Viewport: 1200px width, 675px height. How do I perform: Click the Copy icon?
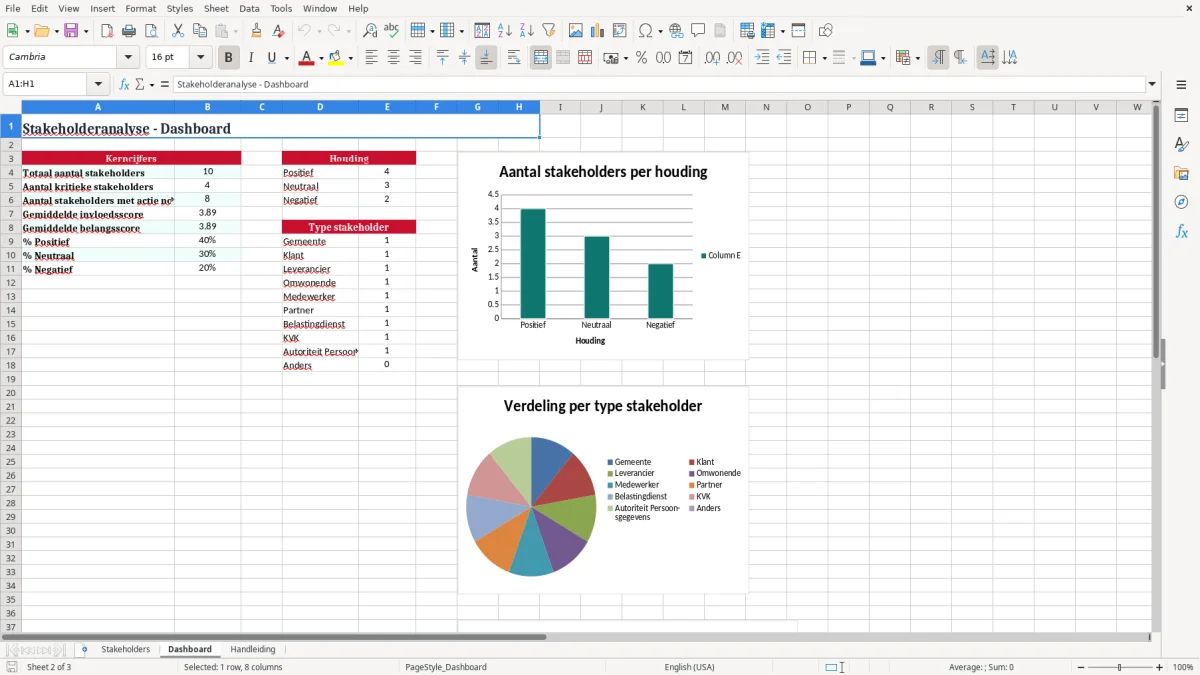pyautogui.click(x=200, y=31)
